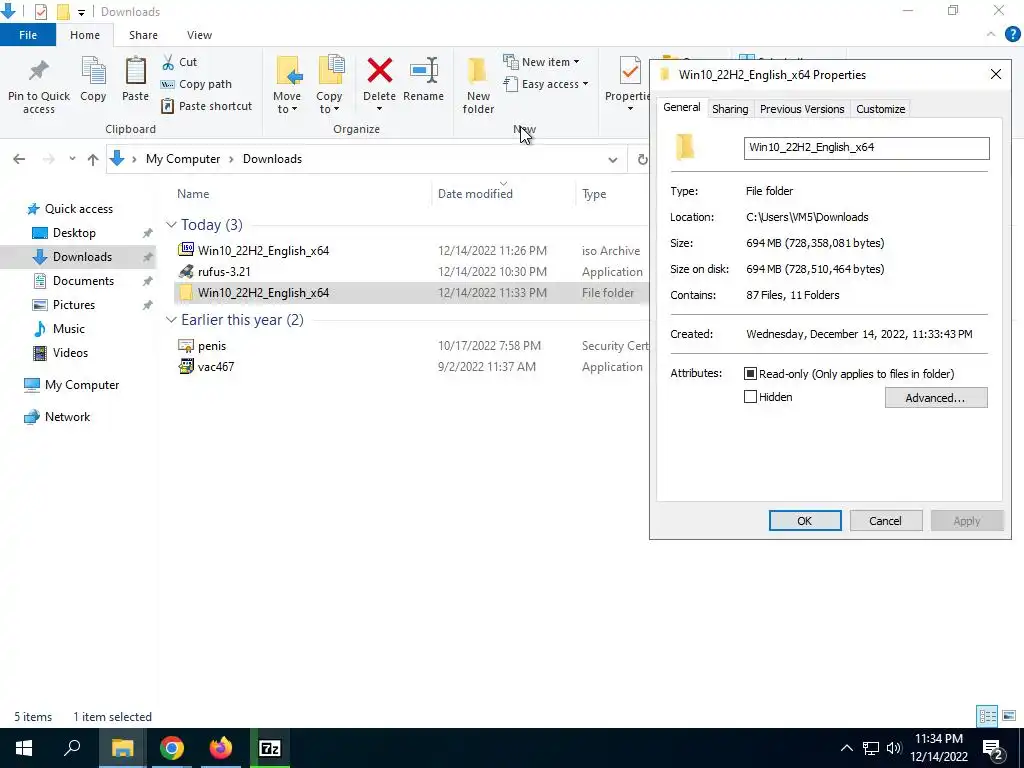Open taskbar search magnifier
Screen dimensions: 1024x768
coord(72,748)
